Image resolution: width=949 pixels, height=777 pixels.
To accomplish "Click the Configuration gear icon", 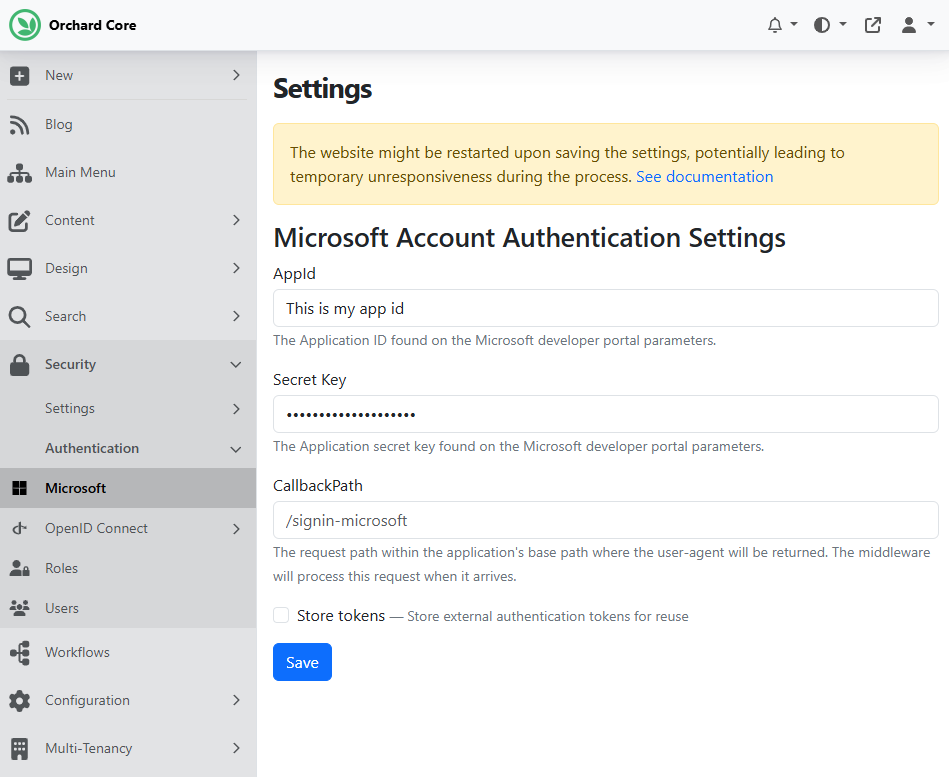I will click(x=19, y=701).
